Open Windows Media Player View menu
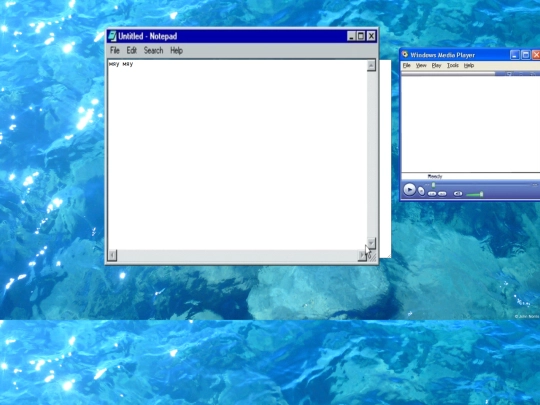 421,65
